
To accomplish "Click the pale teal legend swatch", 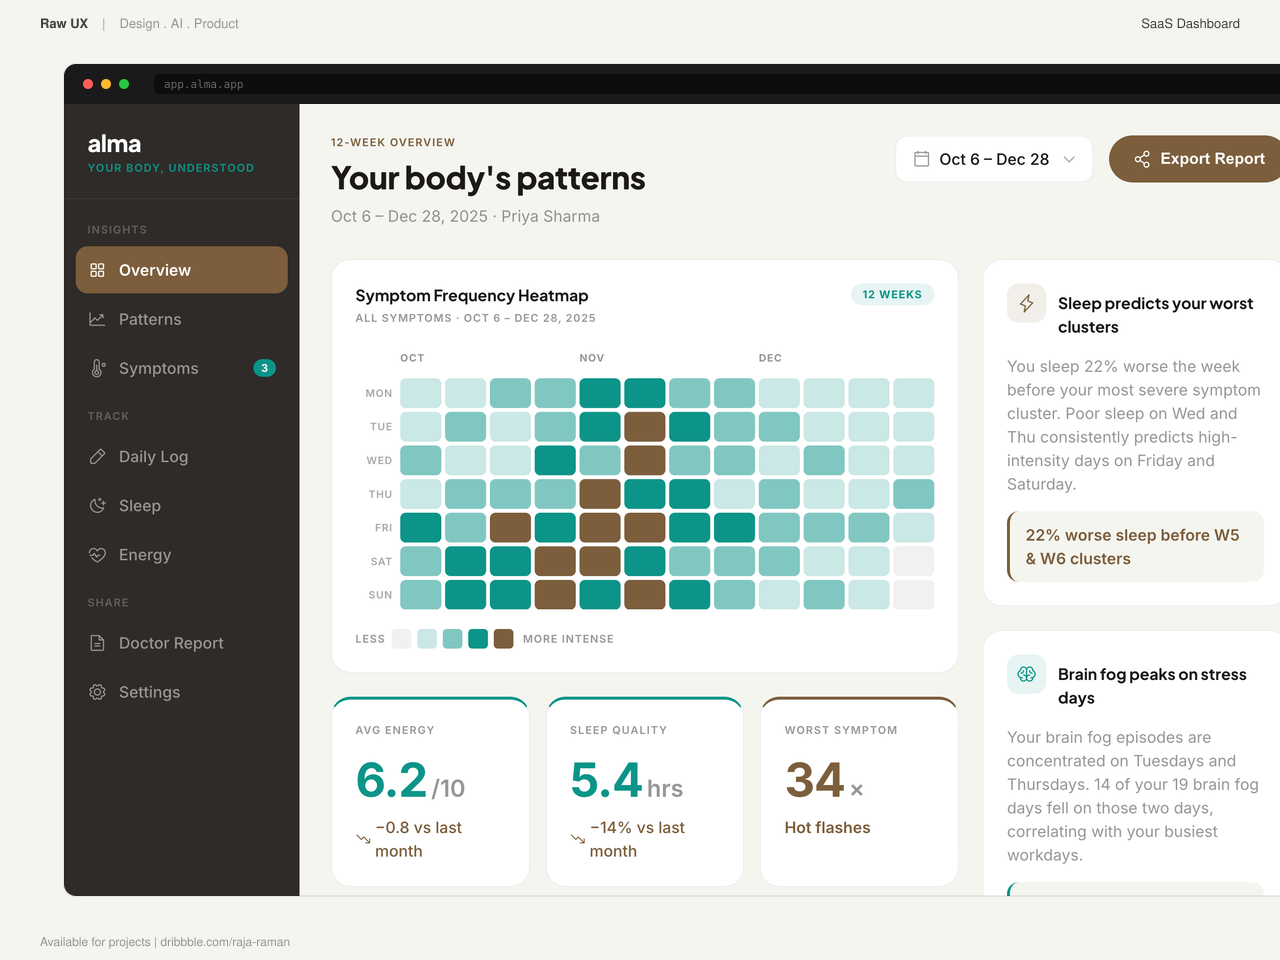I will 427,639.
